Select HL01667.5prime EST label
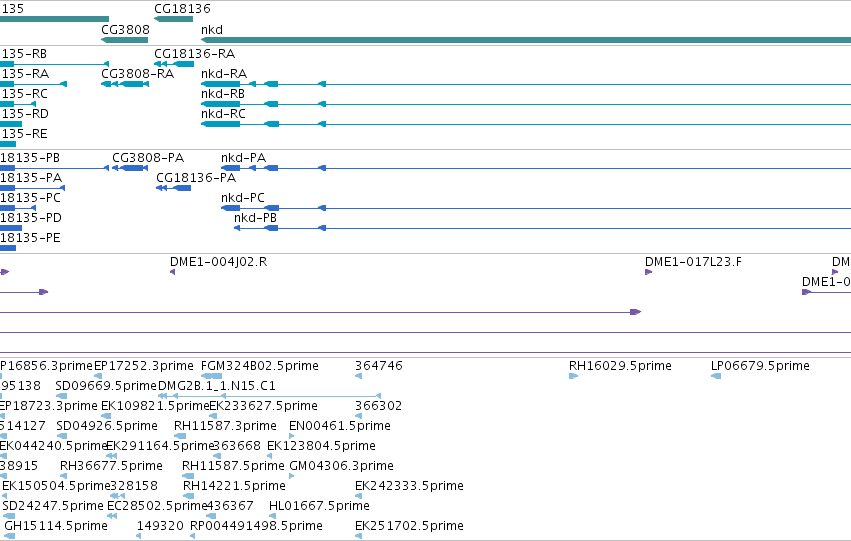The height and width of the screenshot is (541, 851). (319, 507)
